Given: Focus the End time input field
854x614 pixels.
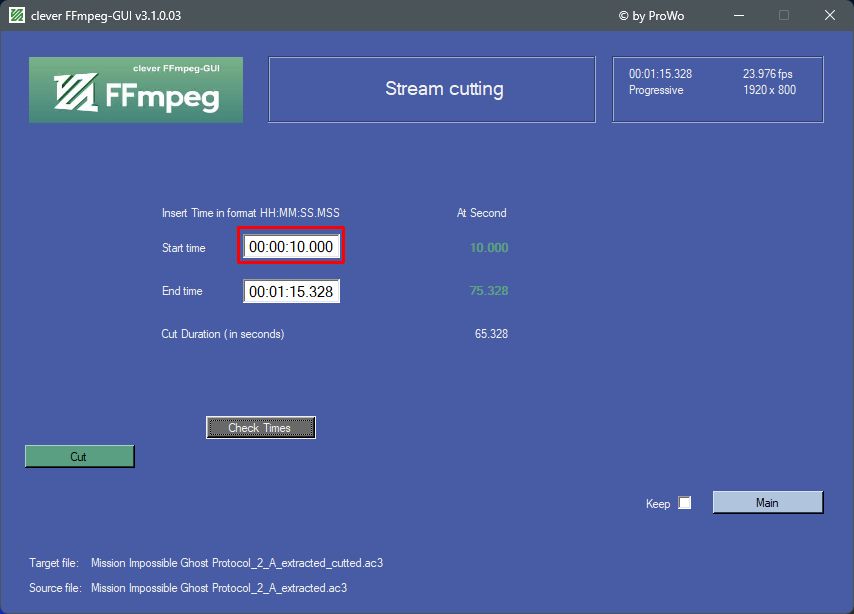Looking at the screenshot, I should pyautogui.click(x=291, y=291).
